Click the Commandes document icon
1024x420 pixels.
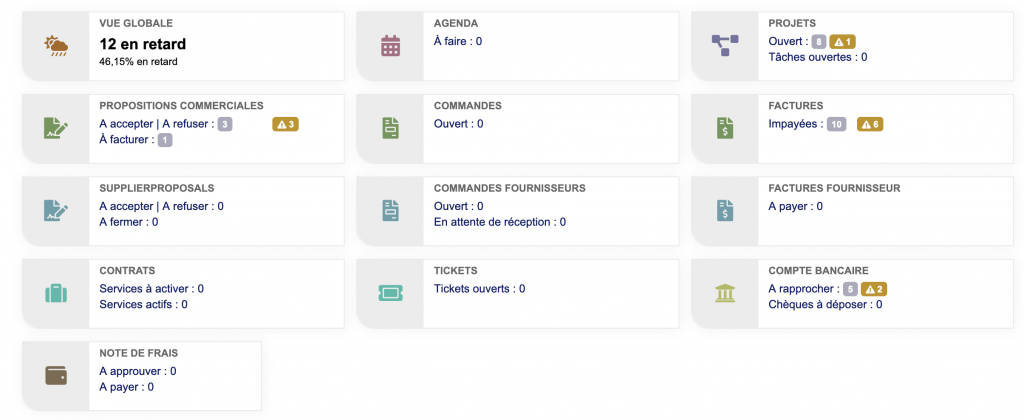pos(391,127)
